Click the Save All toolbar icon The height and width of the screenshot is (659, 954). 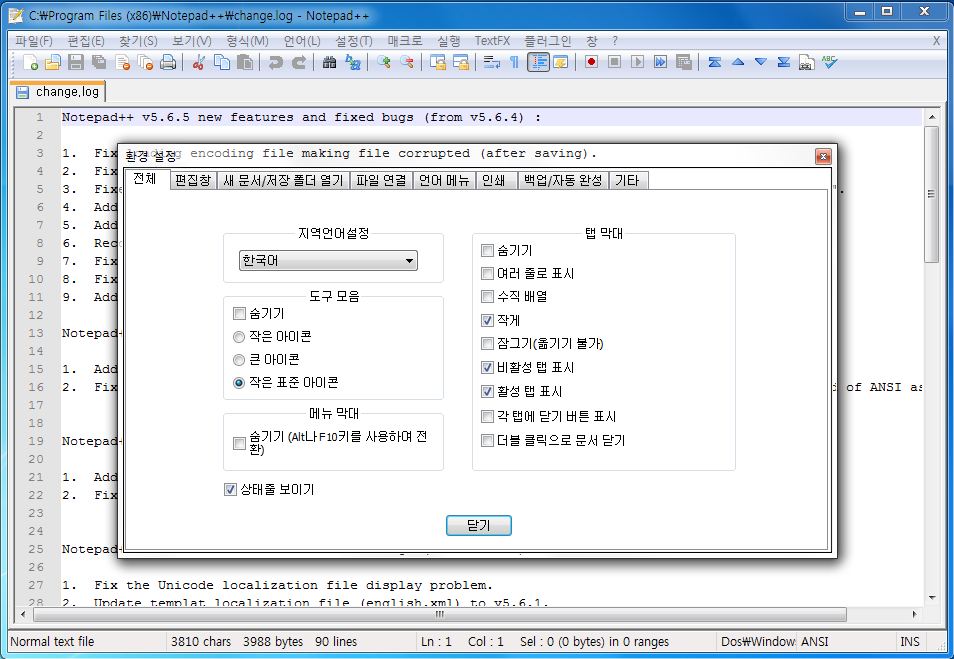99,62
